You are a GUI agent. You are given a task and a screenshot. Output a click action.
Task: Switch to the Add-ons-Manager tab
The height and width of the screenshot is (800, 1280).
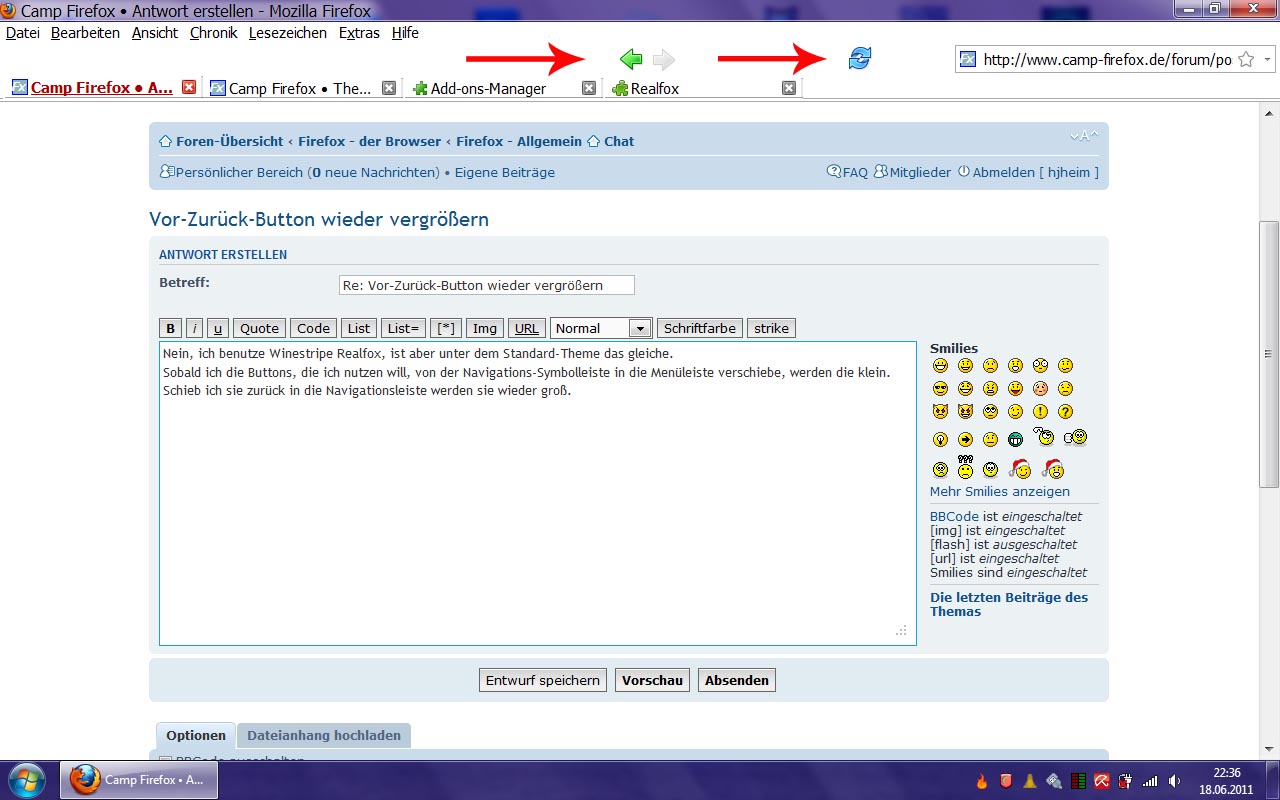tap(503, 88)
